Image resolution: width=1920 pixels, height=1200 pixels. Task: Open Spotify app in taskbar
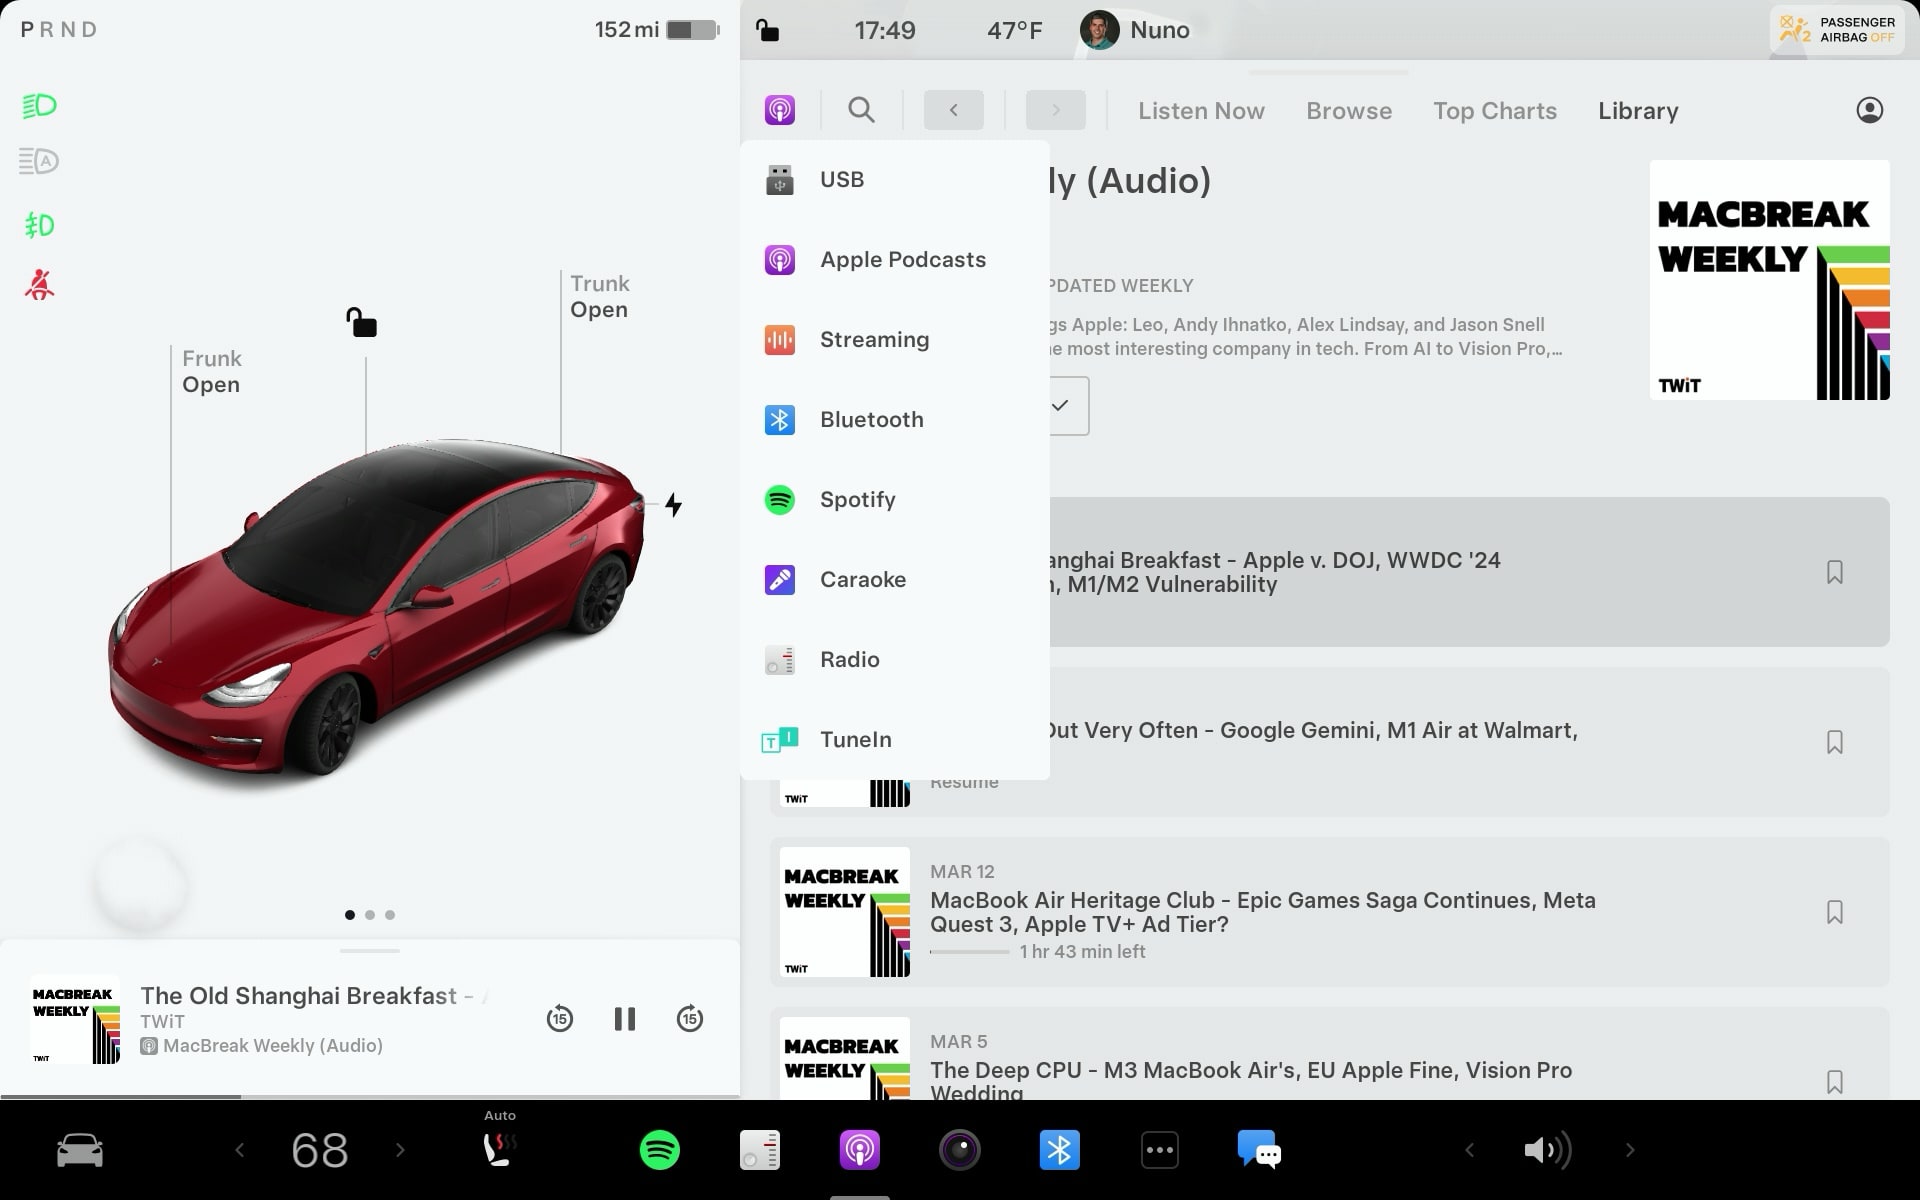(x=659, y=1149)
